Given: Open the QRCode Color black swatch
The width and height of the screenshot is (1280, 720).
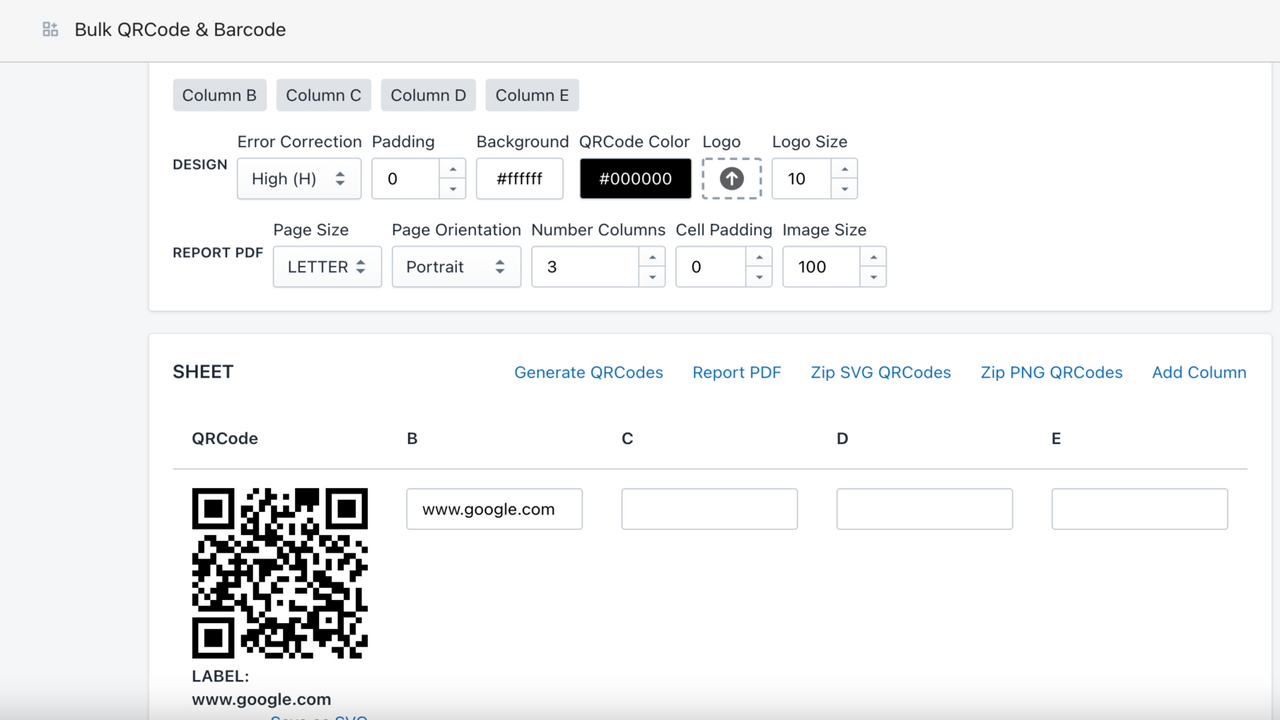Looking at the screenshot, I should 634,178.
